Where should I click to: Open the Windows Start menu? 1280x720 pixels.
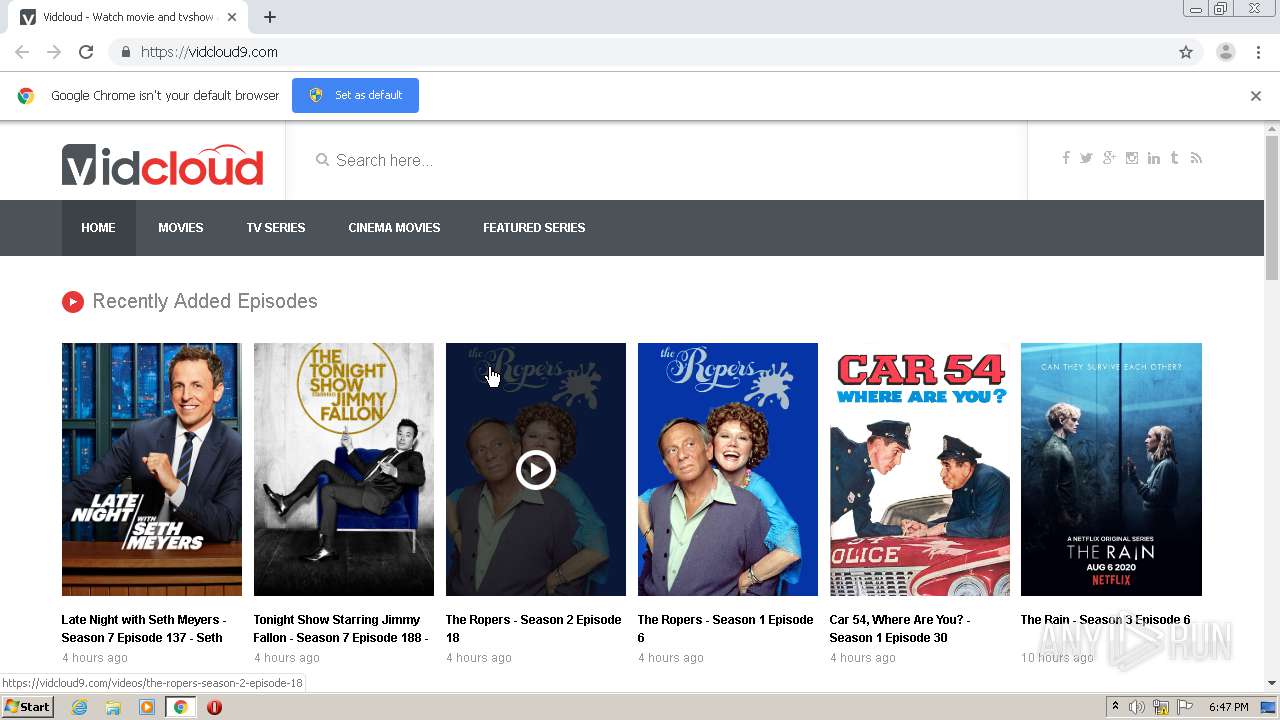(x=28, y=707)
